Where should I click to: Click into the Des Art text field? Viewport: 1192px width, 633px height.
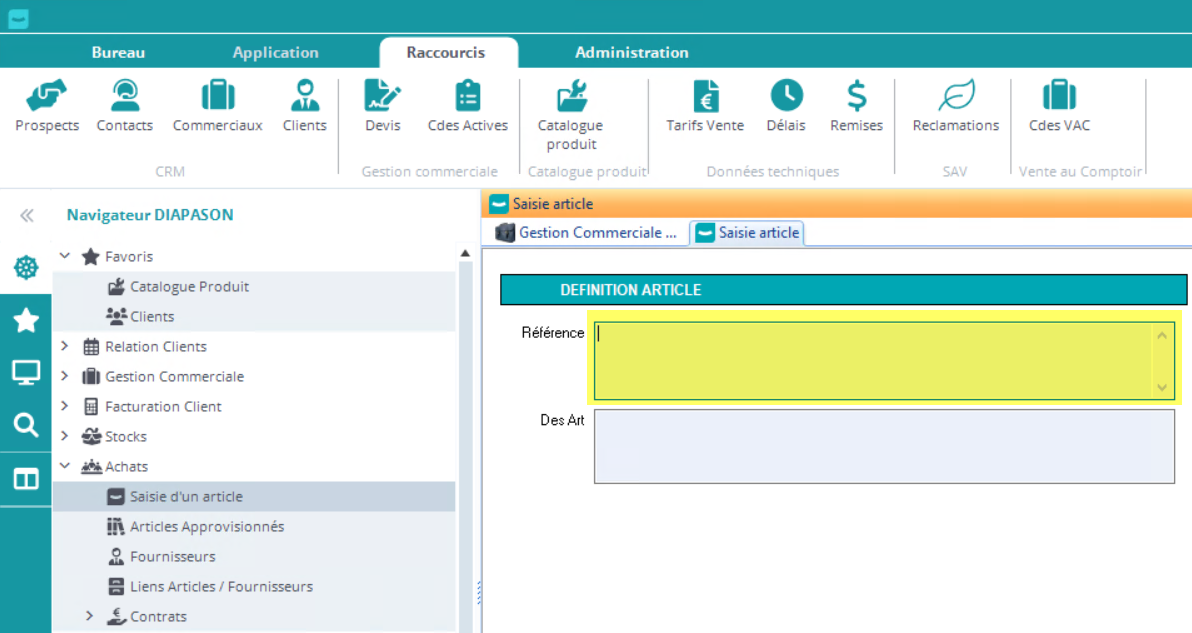(x=883, y=446)
